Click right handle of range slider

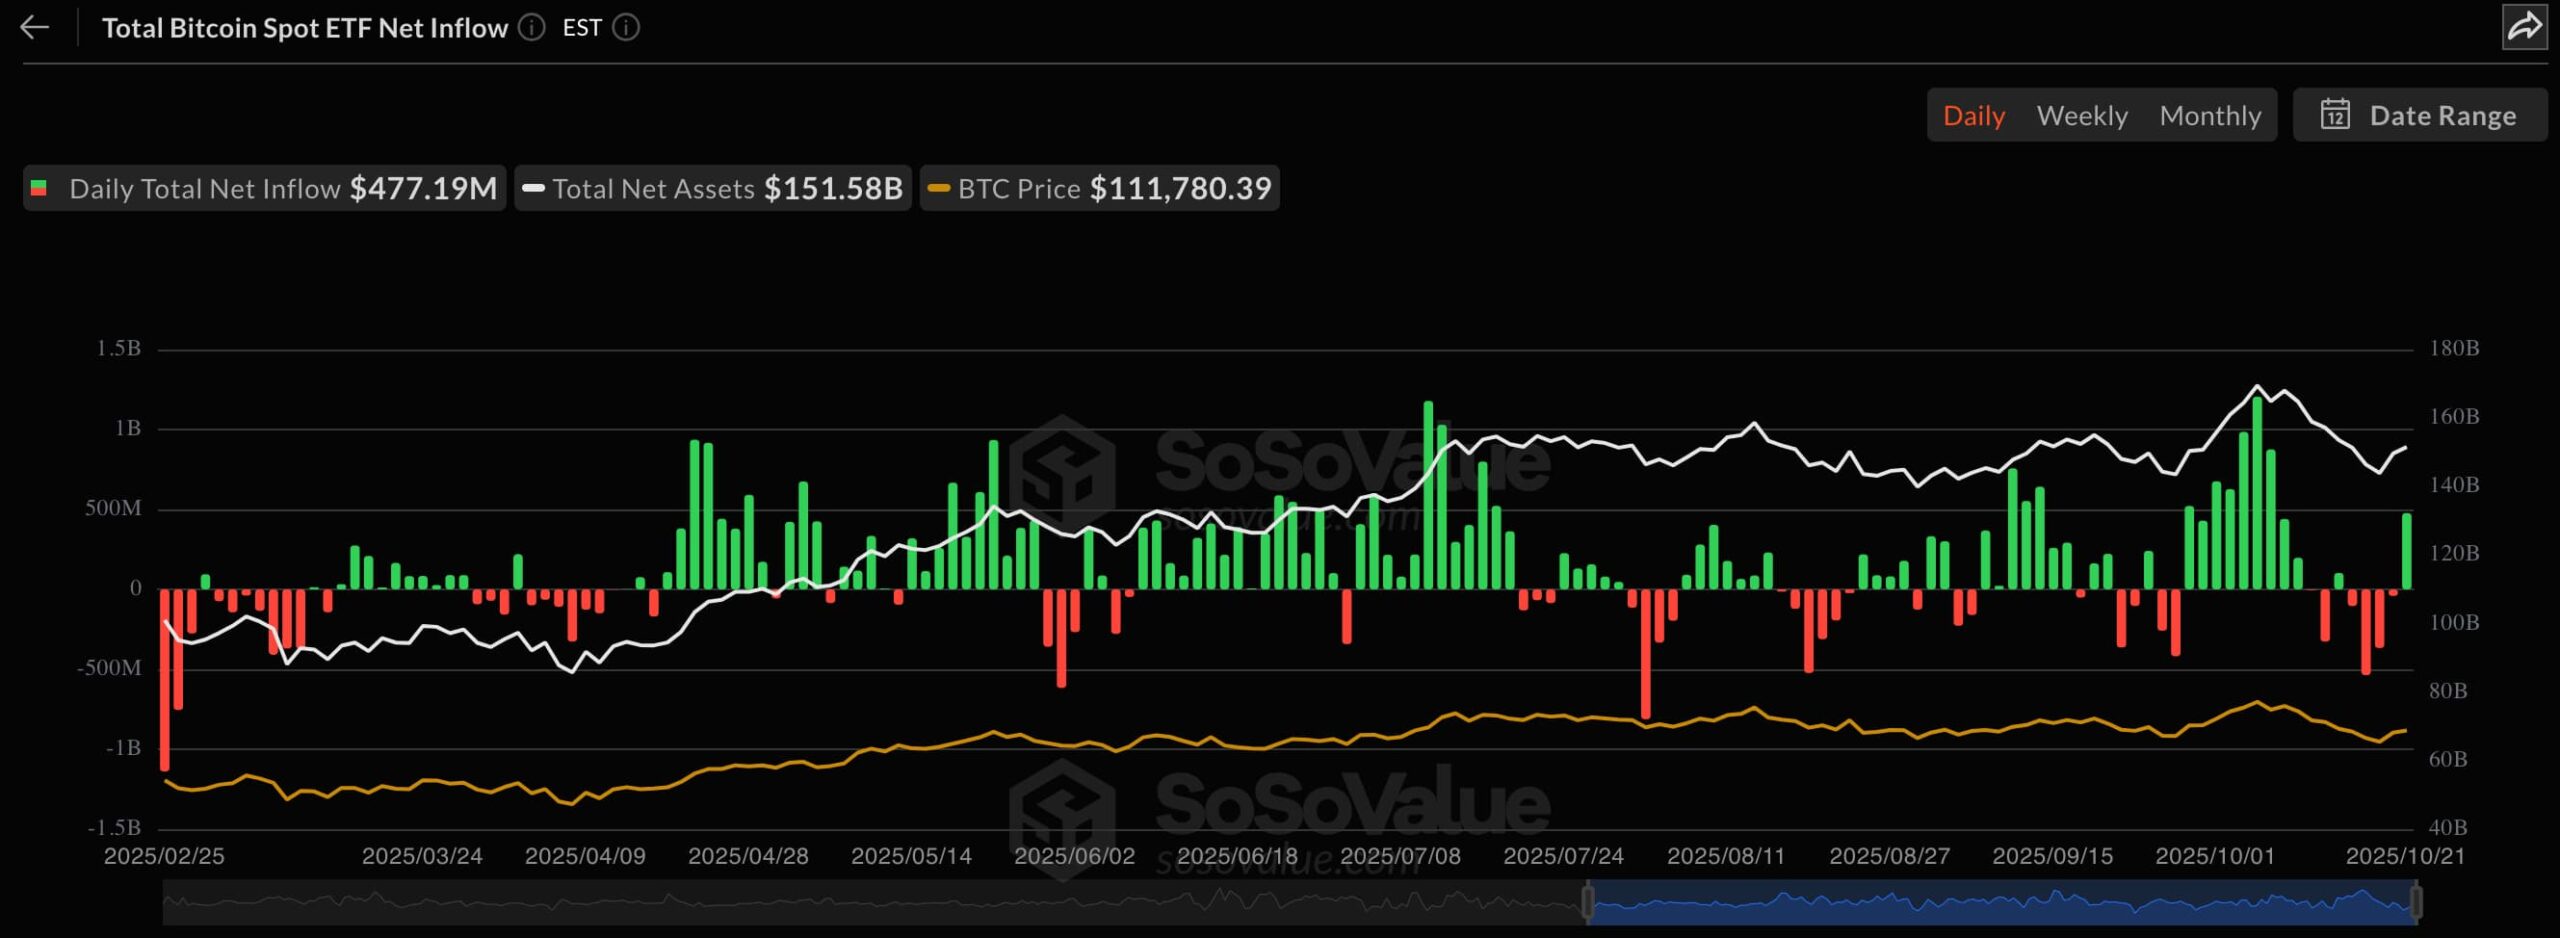pos(2416,903)
